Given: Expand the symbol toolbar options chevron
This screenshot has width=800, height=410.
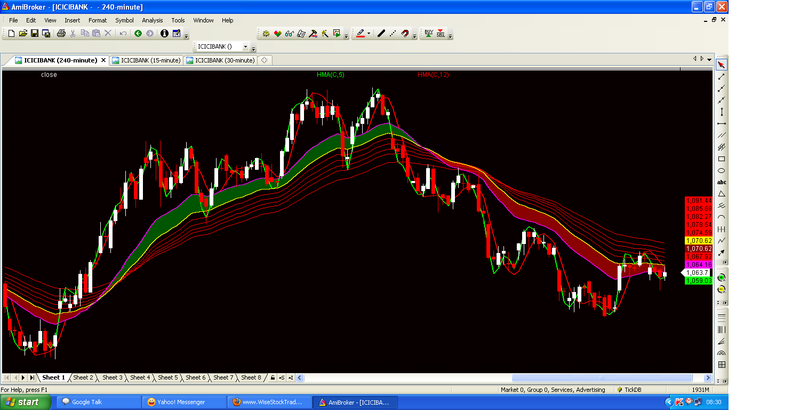Looking at the screenshot, I should pos(254,48).
